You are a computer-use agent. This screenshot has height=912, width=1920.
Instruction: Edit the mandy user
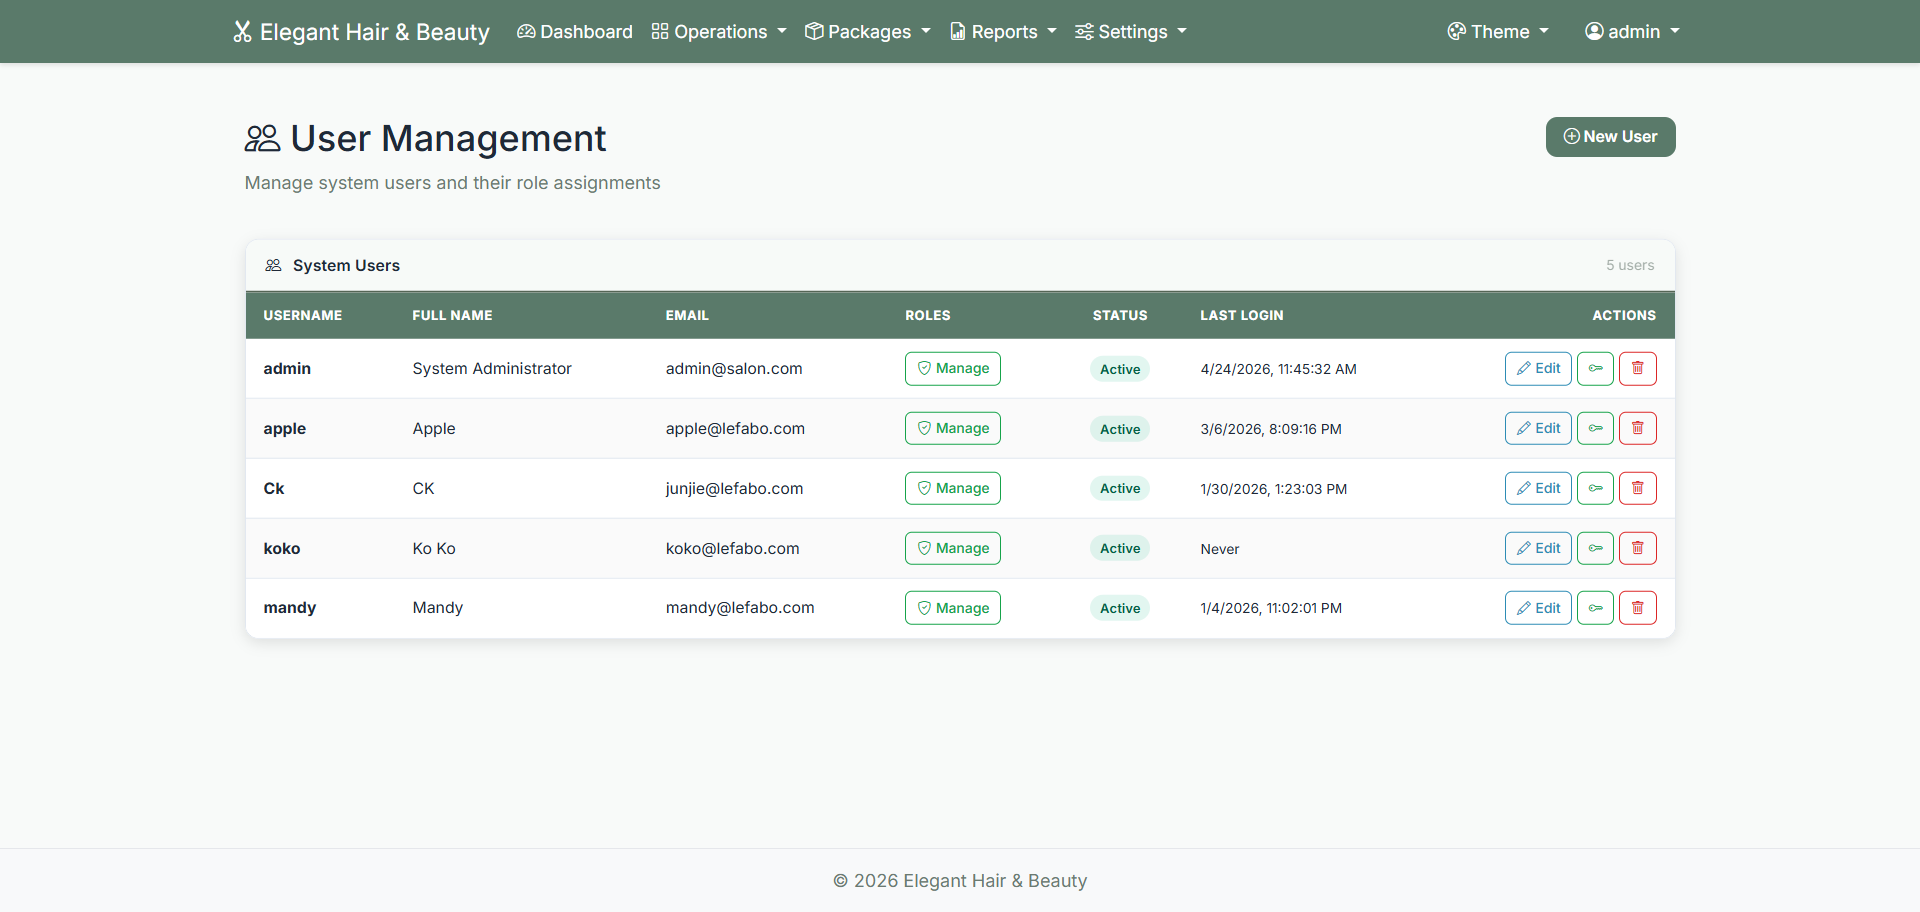click(x=1538, y=608)
